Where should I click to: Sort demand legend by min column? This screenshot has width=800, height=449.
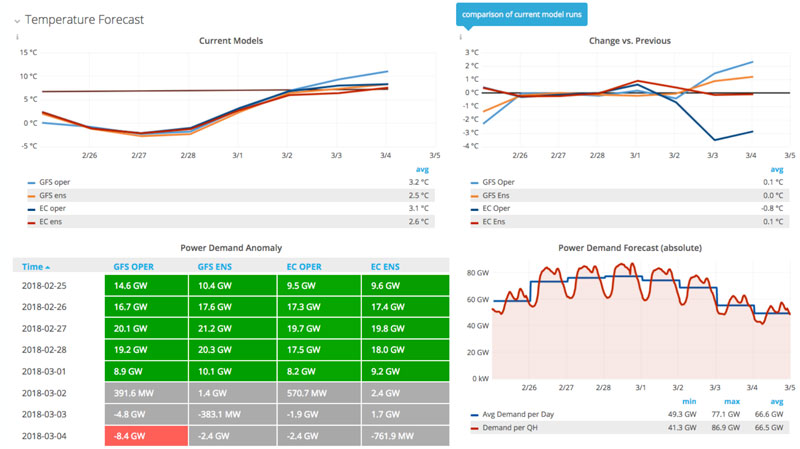pos(689,402)
